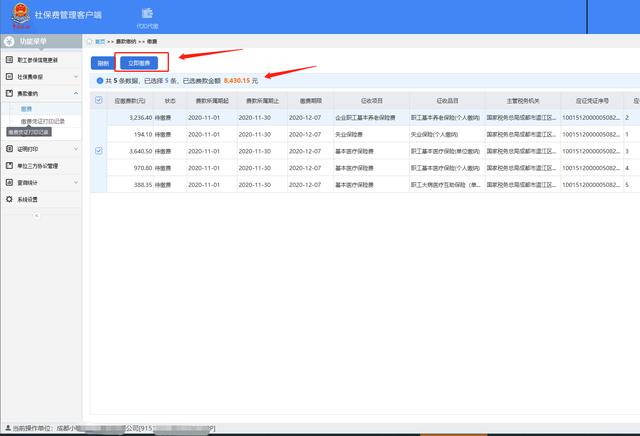Open the 职工参保信息 sidebar item icon

pos(9,60)
